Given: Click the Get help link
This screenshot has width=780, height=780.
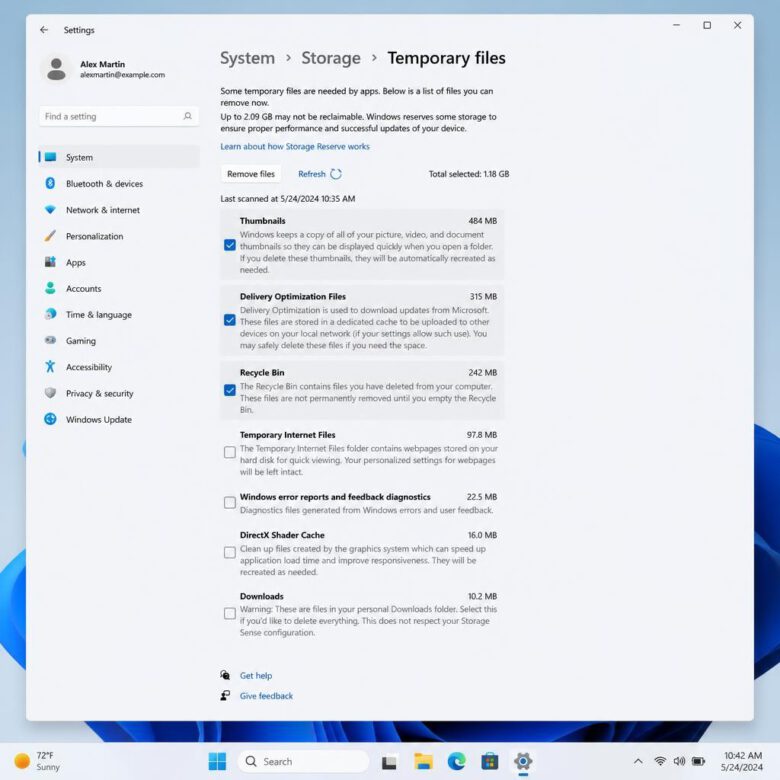Looking at the screenshot, I should point(256,676).
